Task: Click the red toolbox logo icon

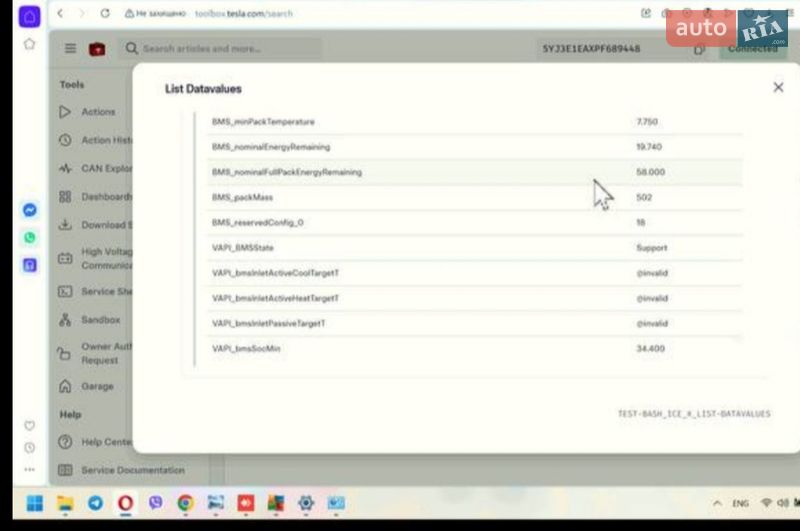Action: tap(97, 48)
